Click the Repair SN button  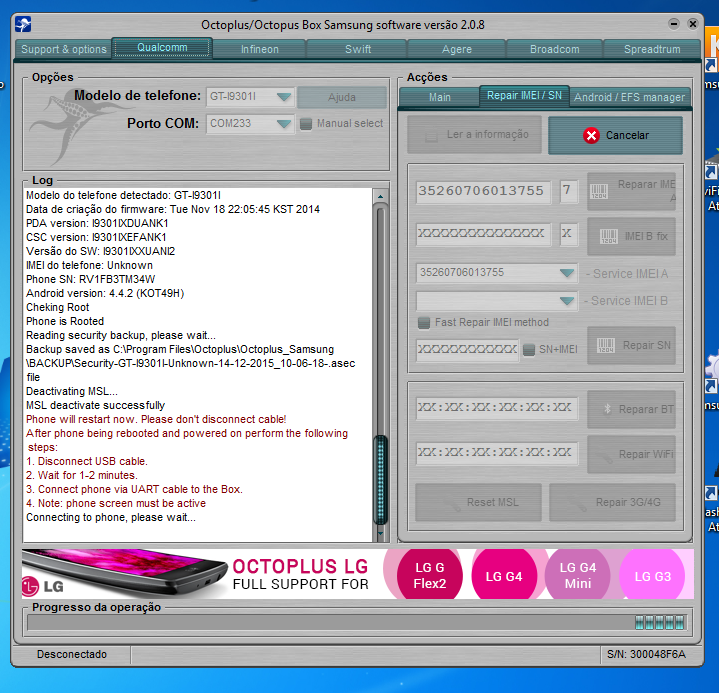631,345
